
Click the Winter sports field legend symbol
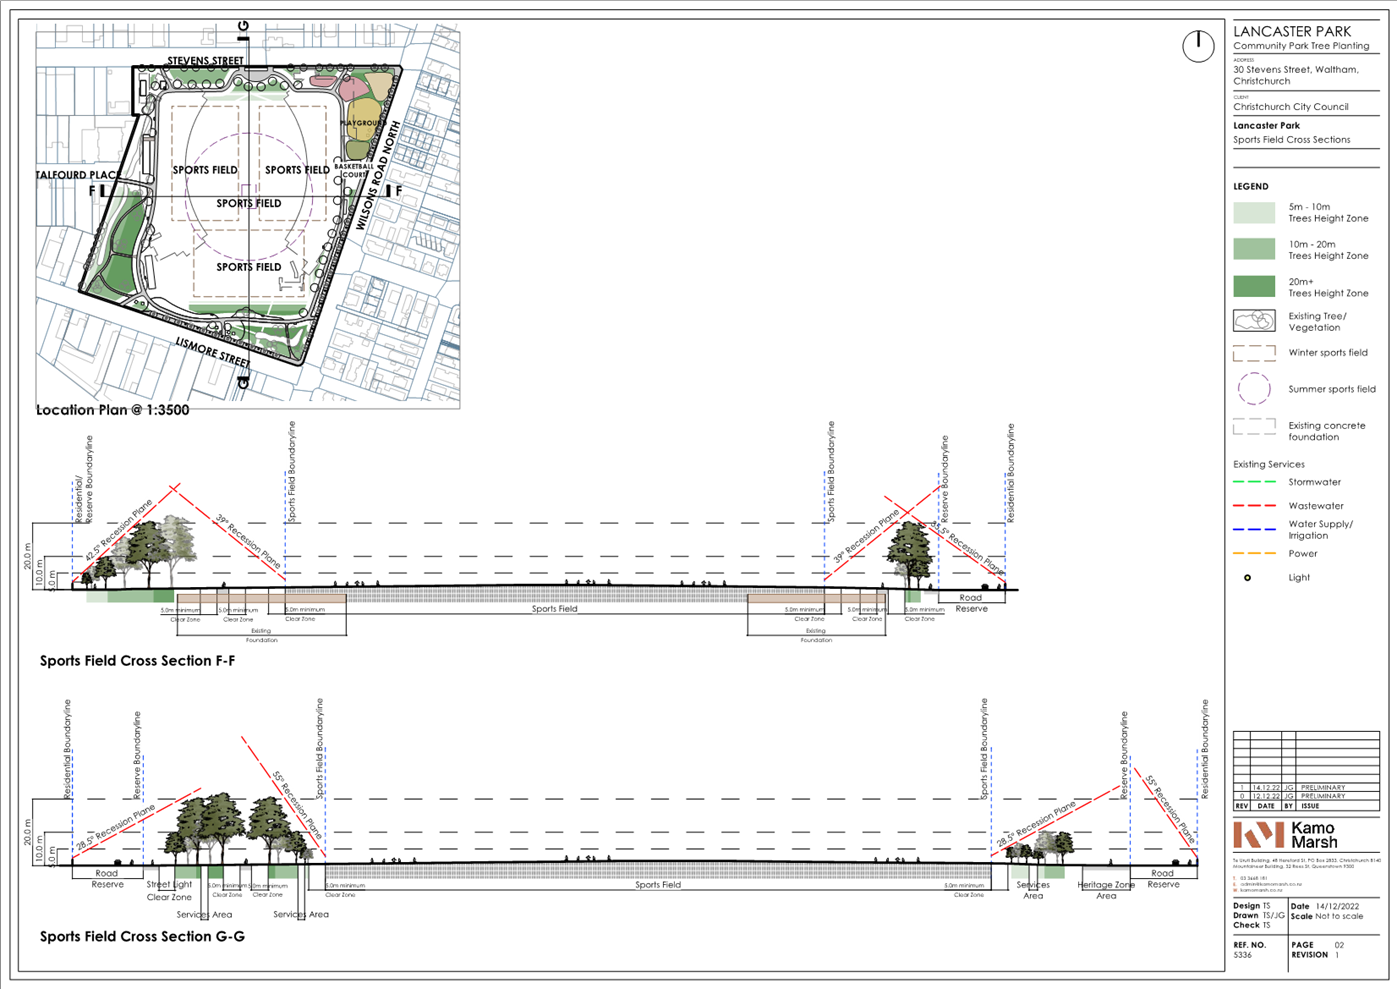1254,353
